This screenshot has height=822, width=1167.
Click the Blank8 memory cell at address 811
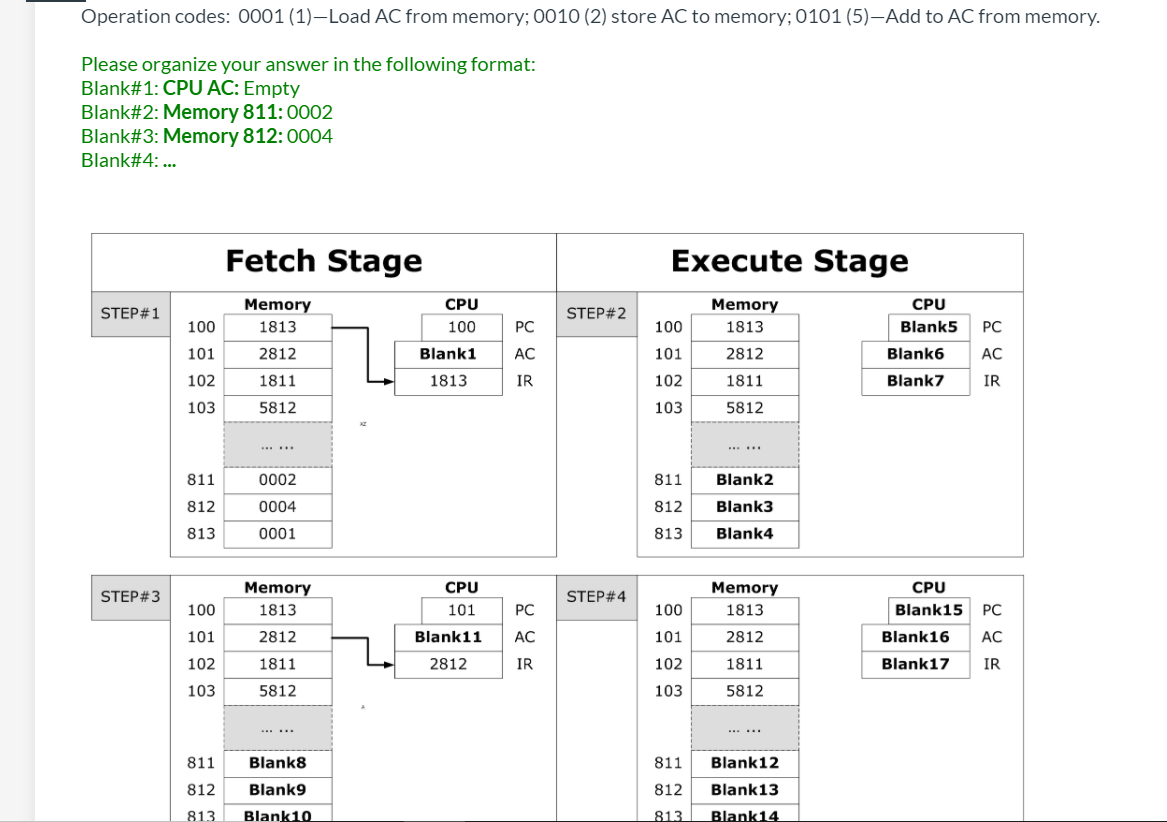tap(278, 762)
